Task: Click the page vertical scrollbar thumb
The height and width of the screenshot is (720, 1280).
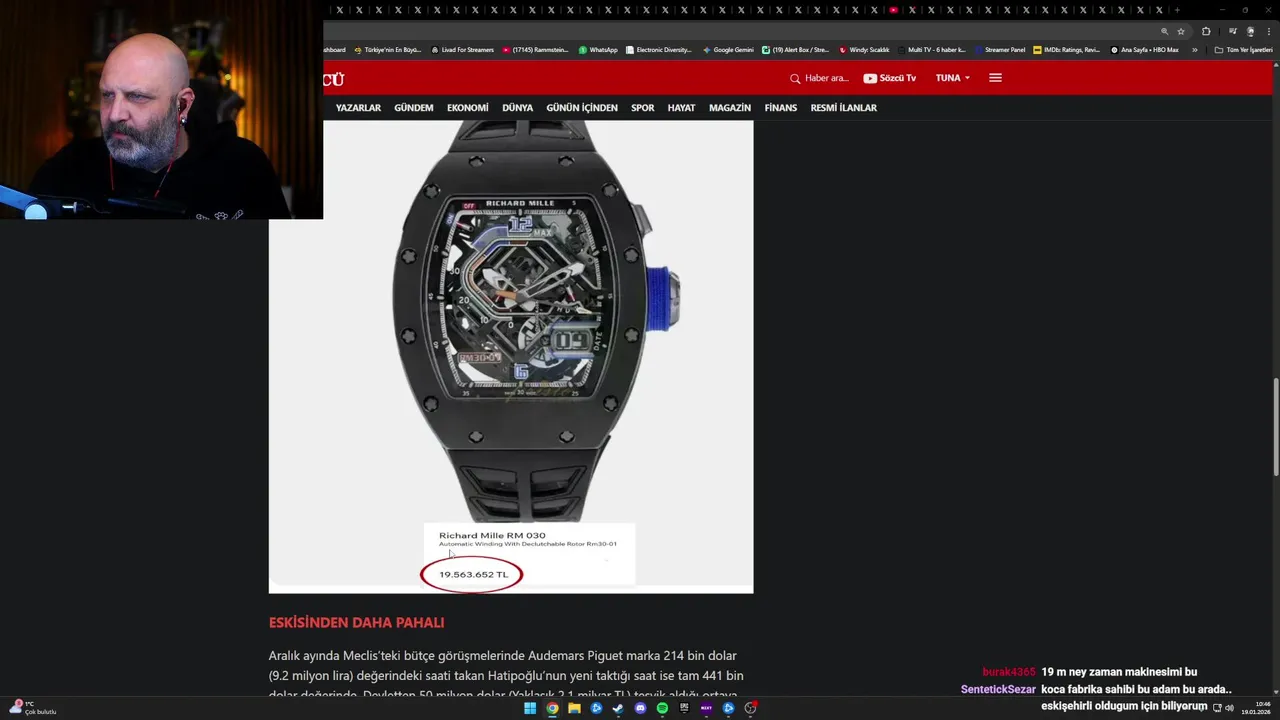Action: pyautogui.click(x=1275, y=427)
